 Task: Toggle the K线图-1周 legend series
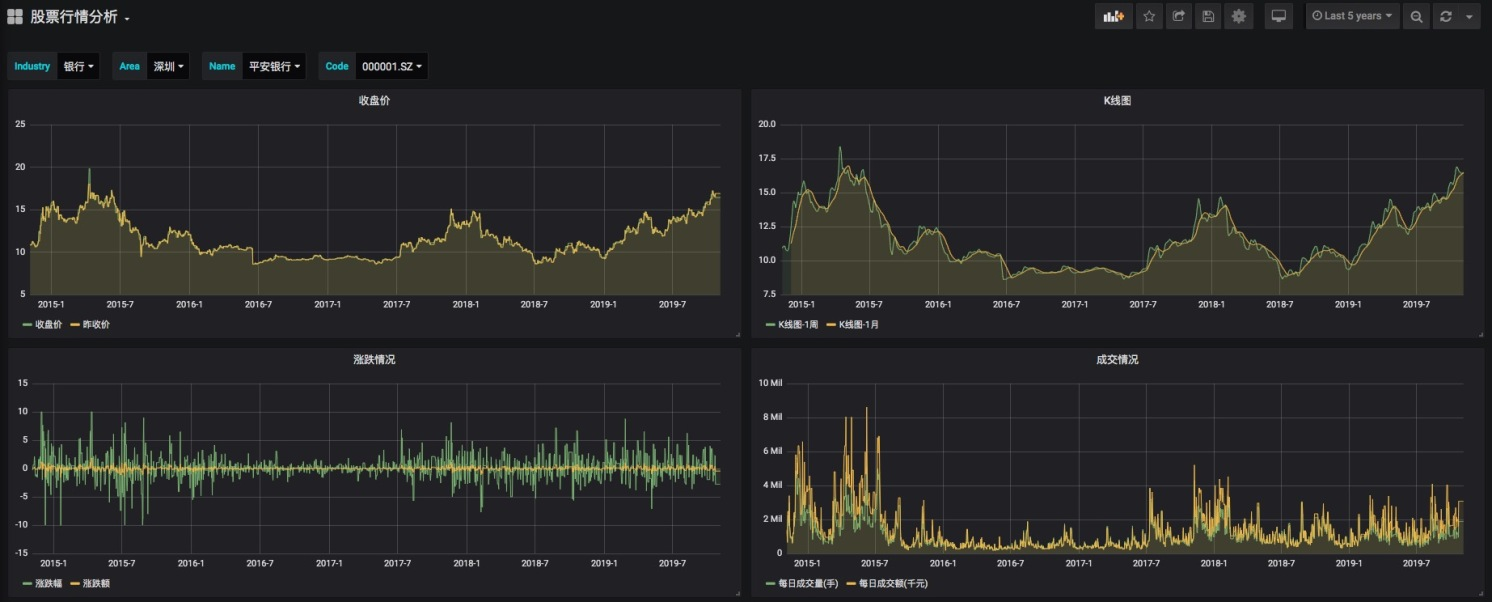point(800,325)
